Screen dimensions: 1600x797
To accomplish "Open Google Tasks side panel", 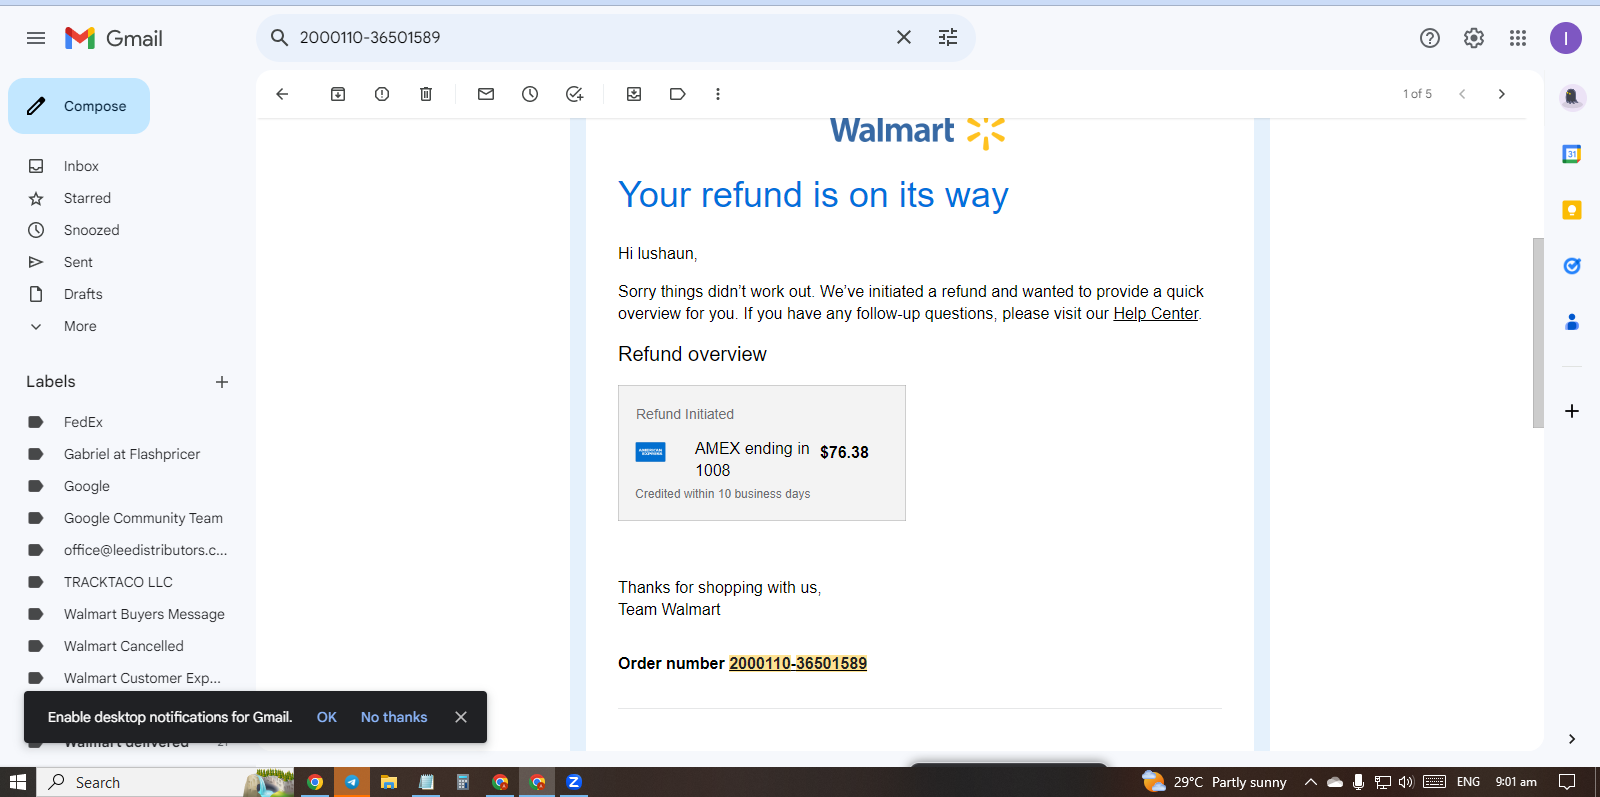I will point(1572,266).
